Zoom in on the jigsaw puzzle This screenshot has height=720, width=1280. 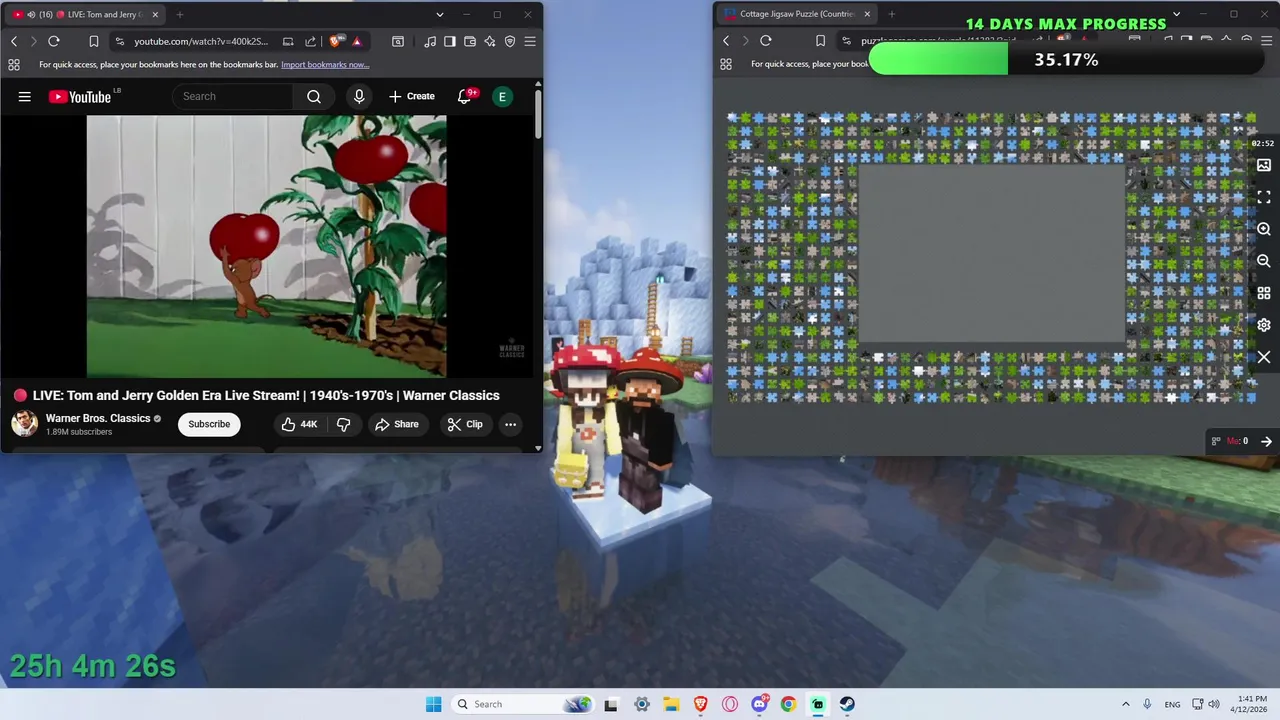pos(1264,229)
